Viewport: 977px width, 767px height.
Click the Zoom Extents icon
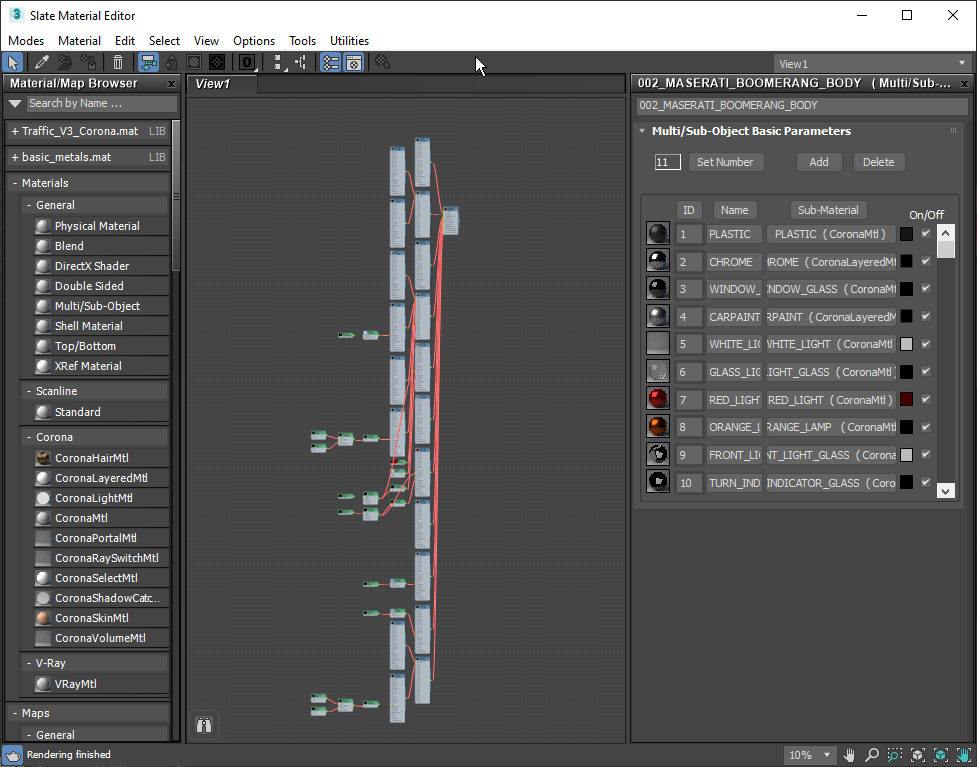tap(918, 755)
